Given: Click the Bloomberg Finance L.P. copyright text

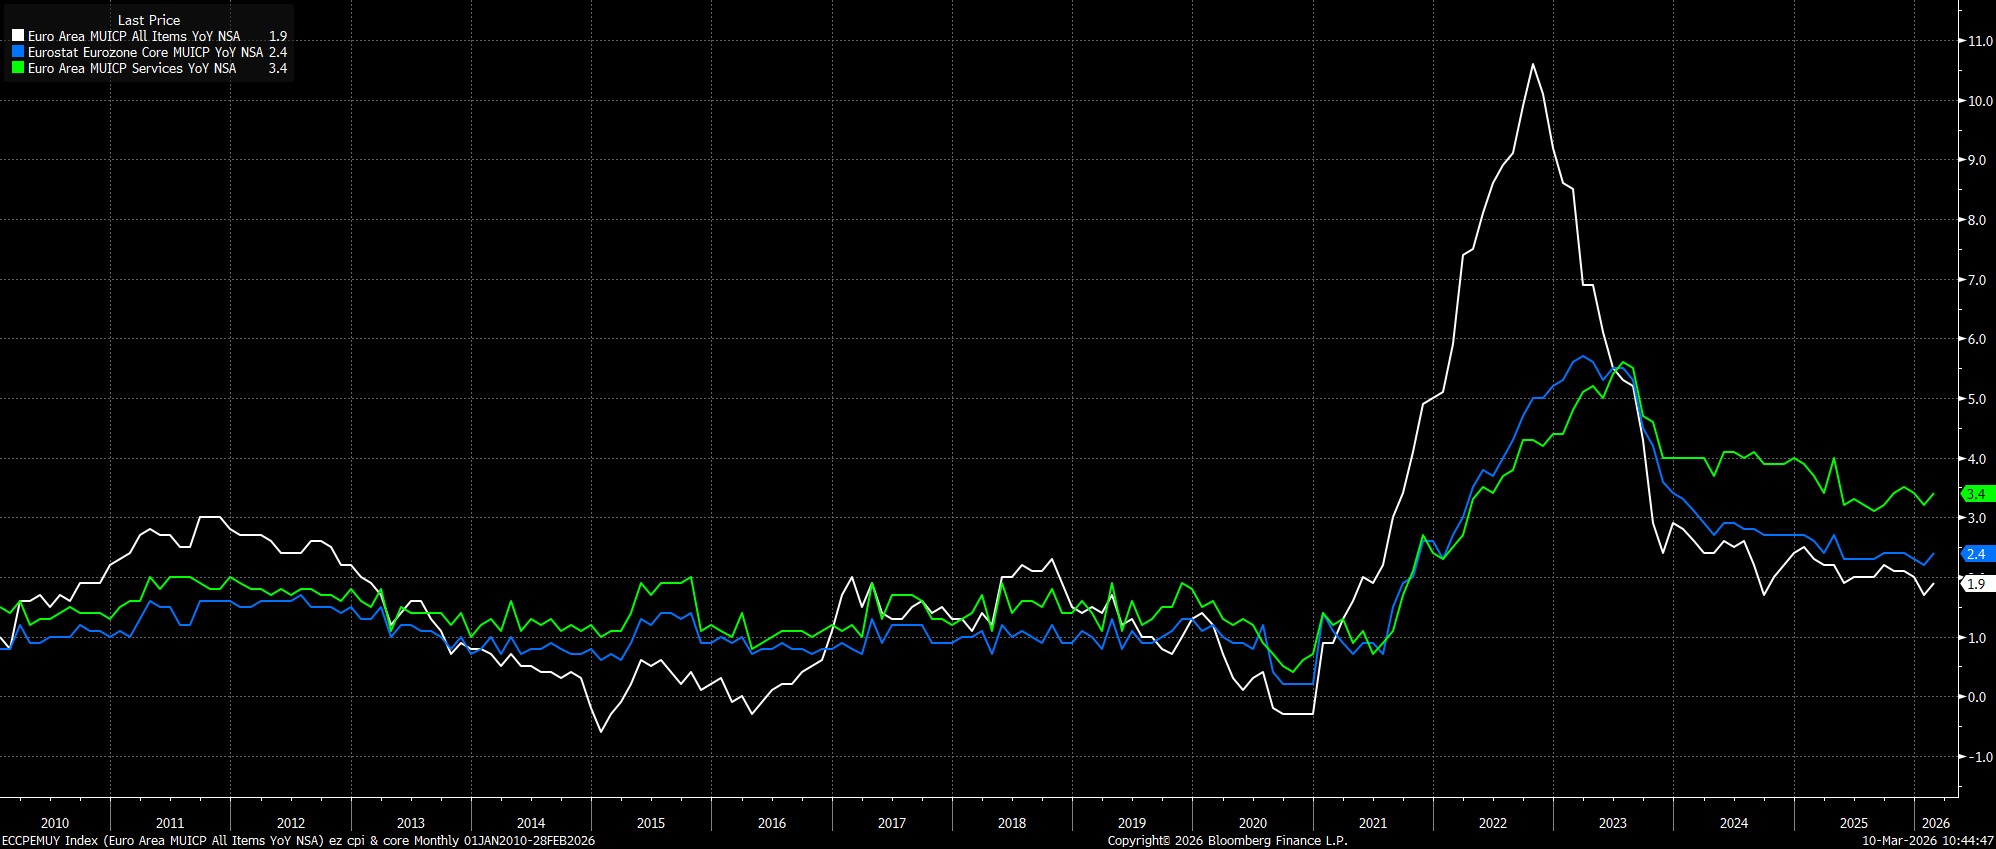Looking at the screenshot, I should point(1227,841).
